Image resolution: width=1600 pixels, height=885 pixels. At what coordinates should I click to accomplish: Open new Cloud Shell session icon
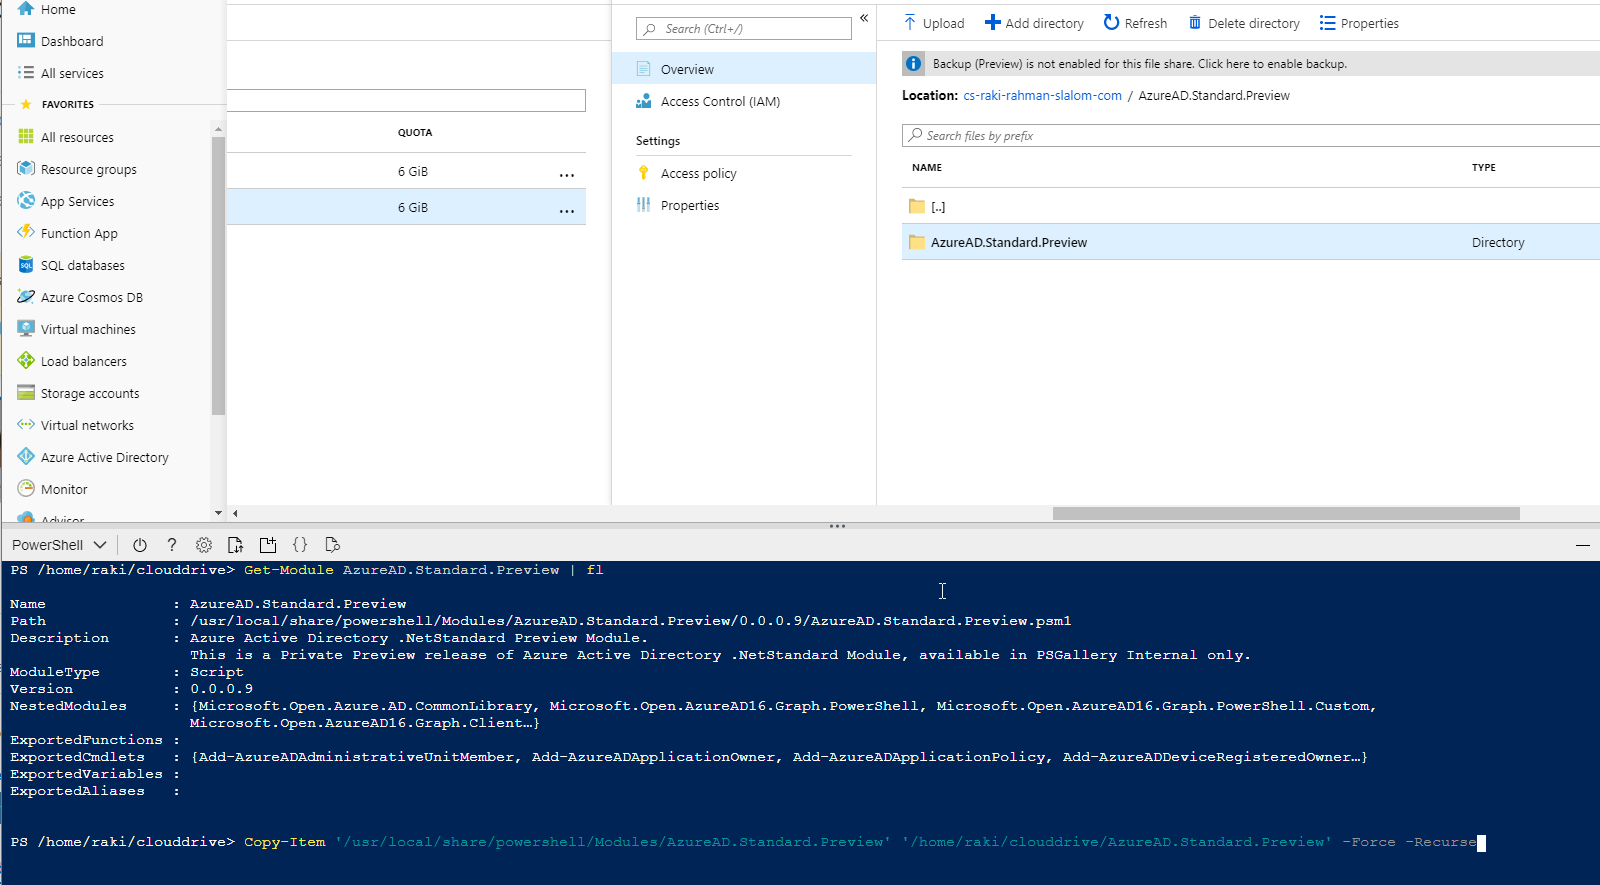coord(268,545)
